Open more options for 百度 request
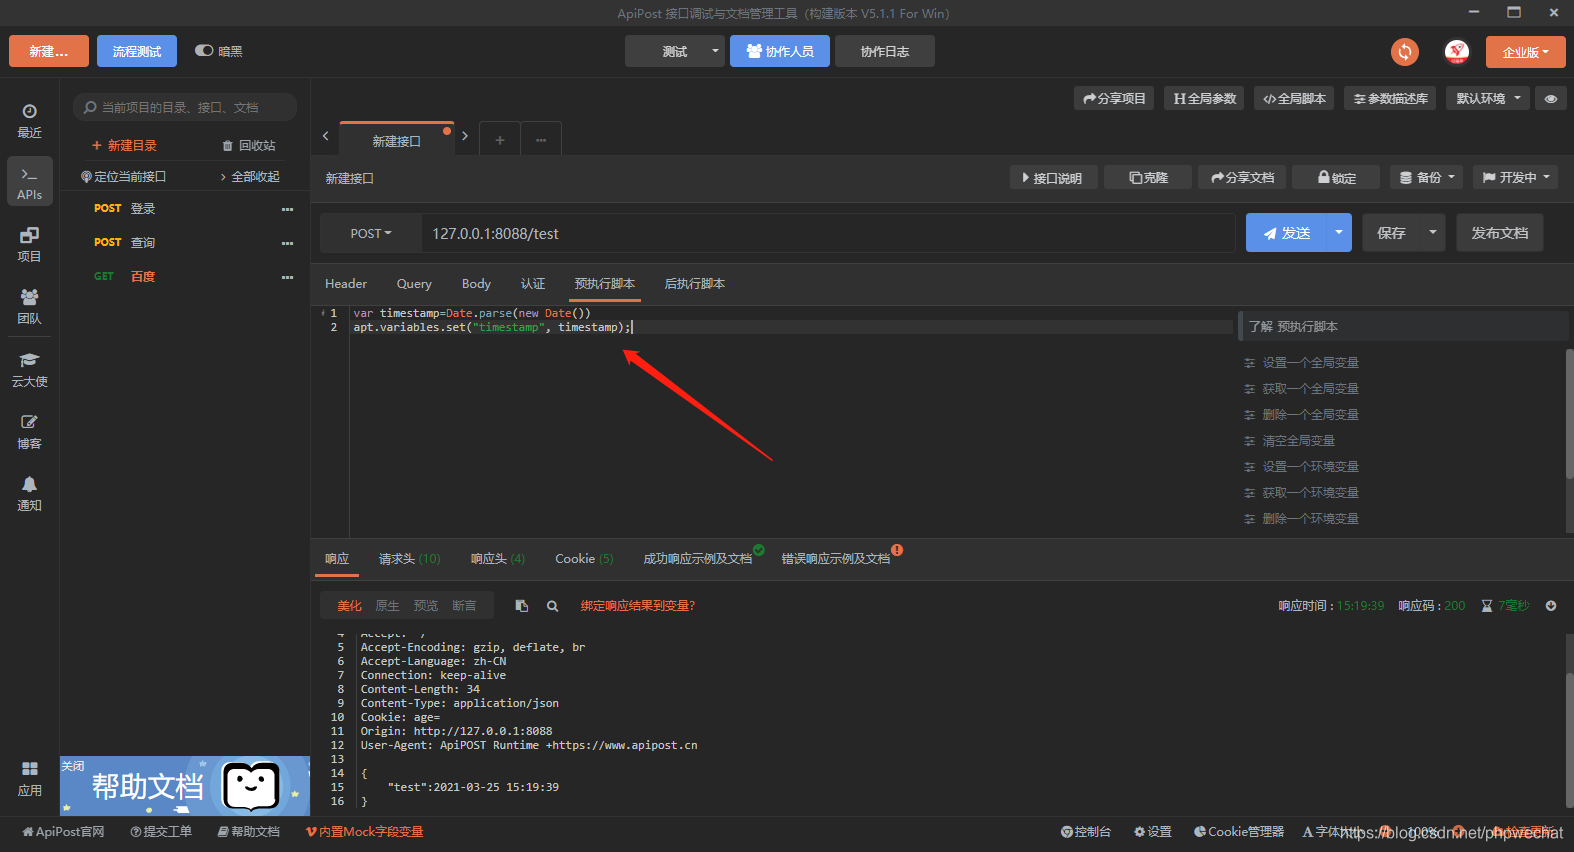1574x852 pixels. coord(288,277)
